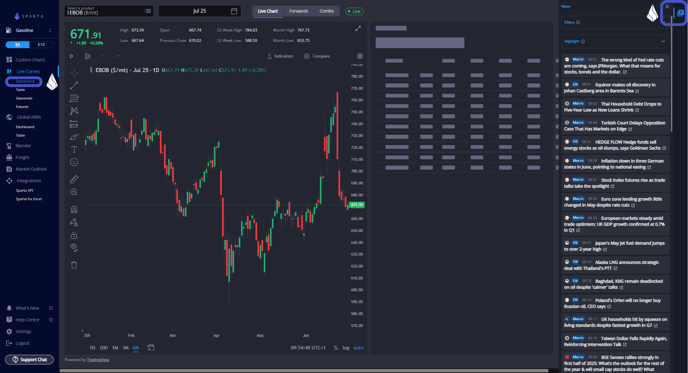Redo last chart action
This screenshot has width=688, height=373.
click(117, 56)
